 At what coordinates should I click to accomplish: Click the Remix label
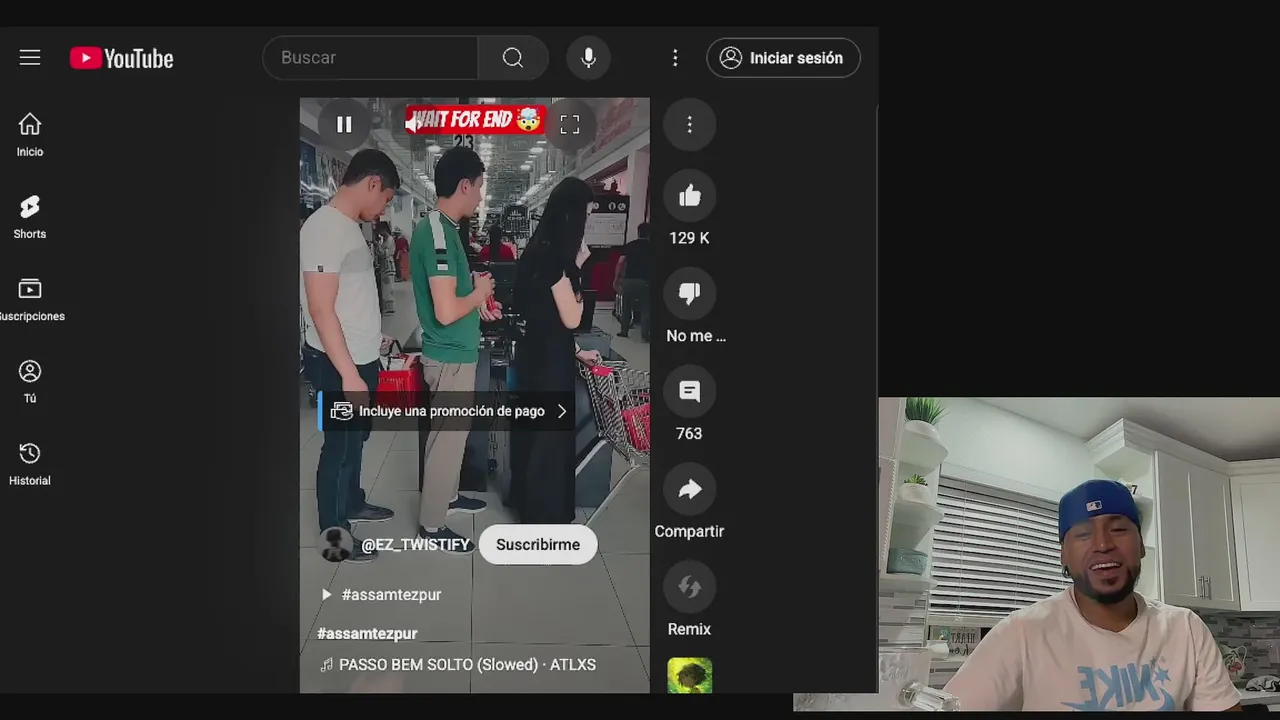coord(689,629)
